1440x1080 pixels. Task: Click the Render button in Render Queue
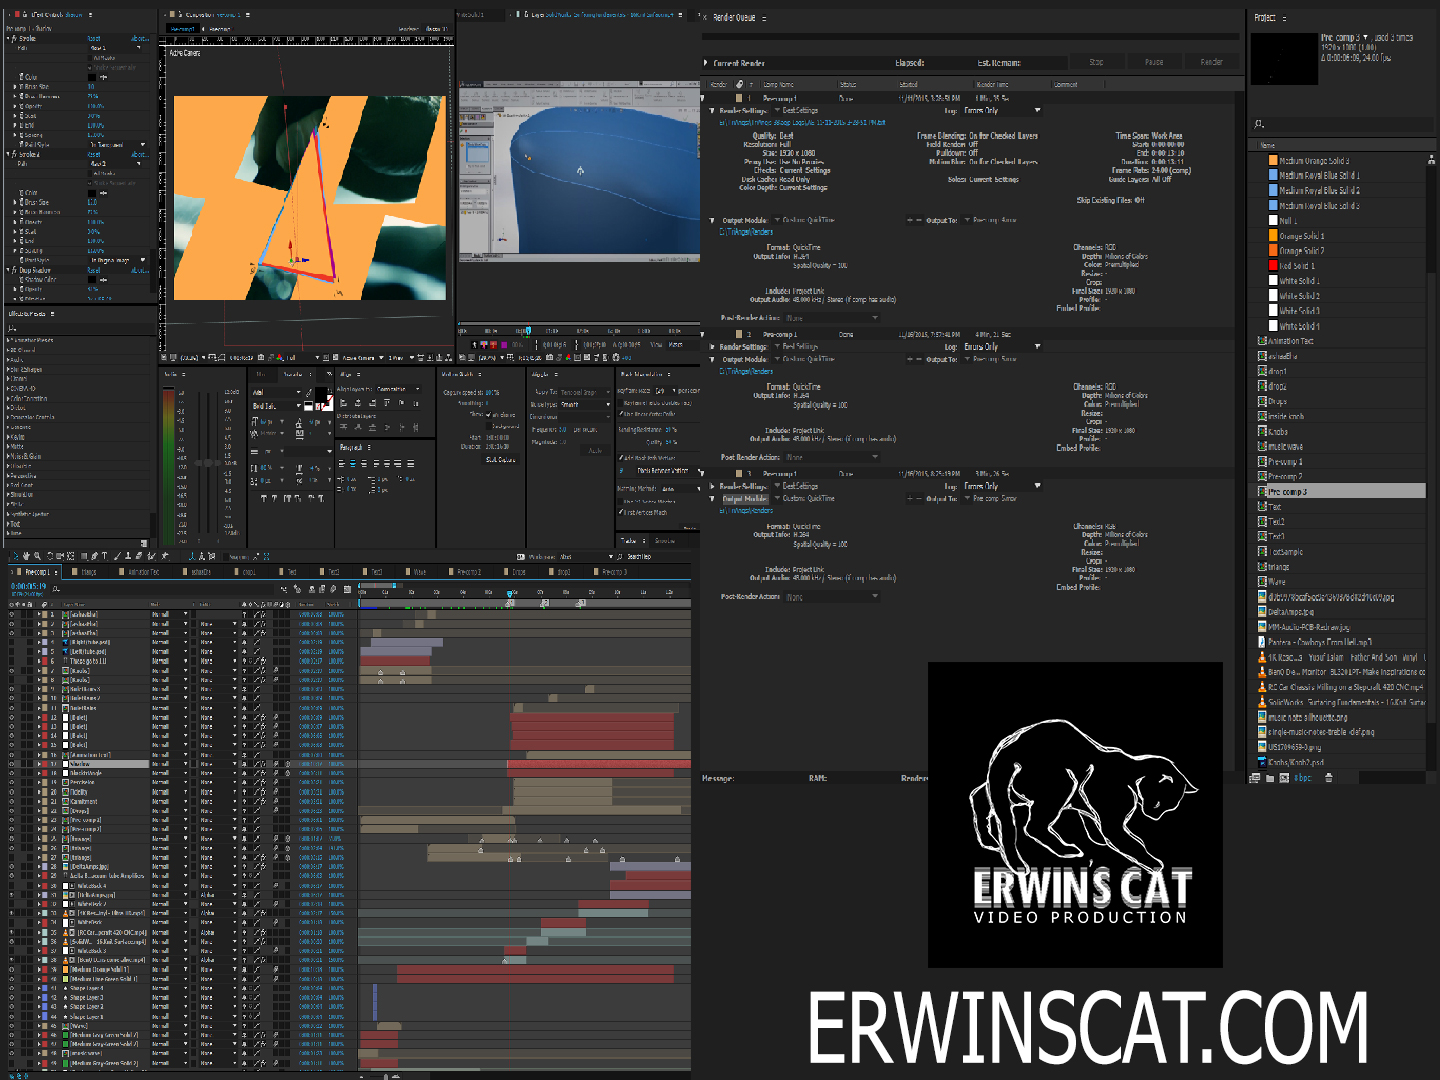click(1211, 62)
